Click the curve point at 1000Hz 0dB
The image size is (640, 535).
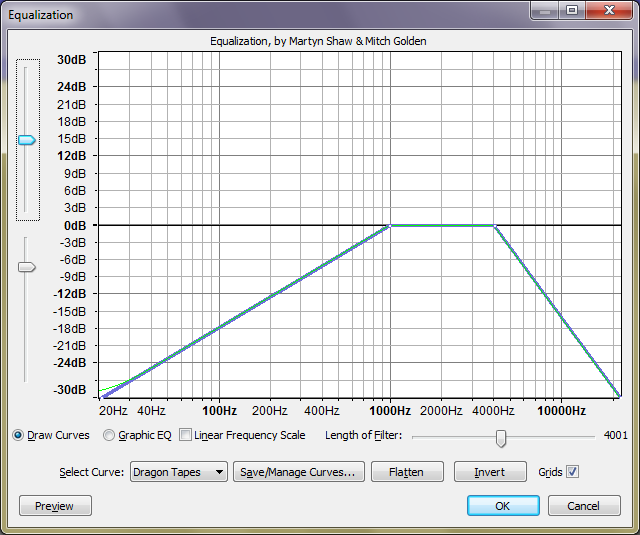click(x=390, y=226)
